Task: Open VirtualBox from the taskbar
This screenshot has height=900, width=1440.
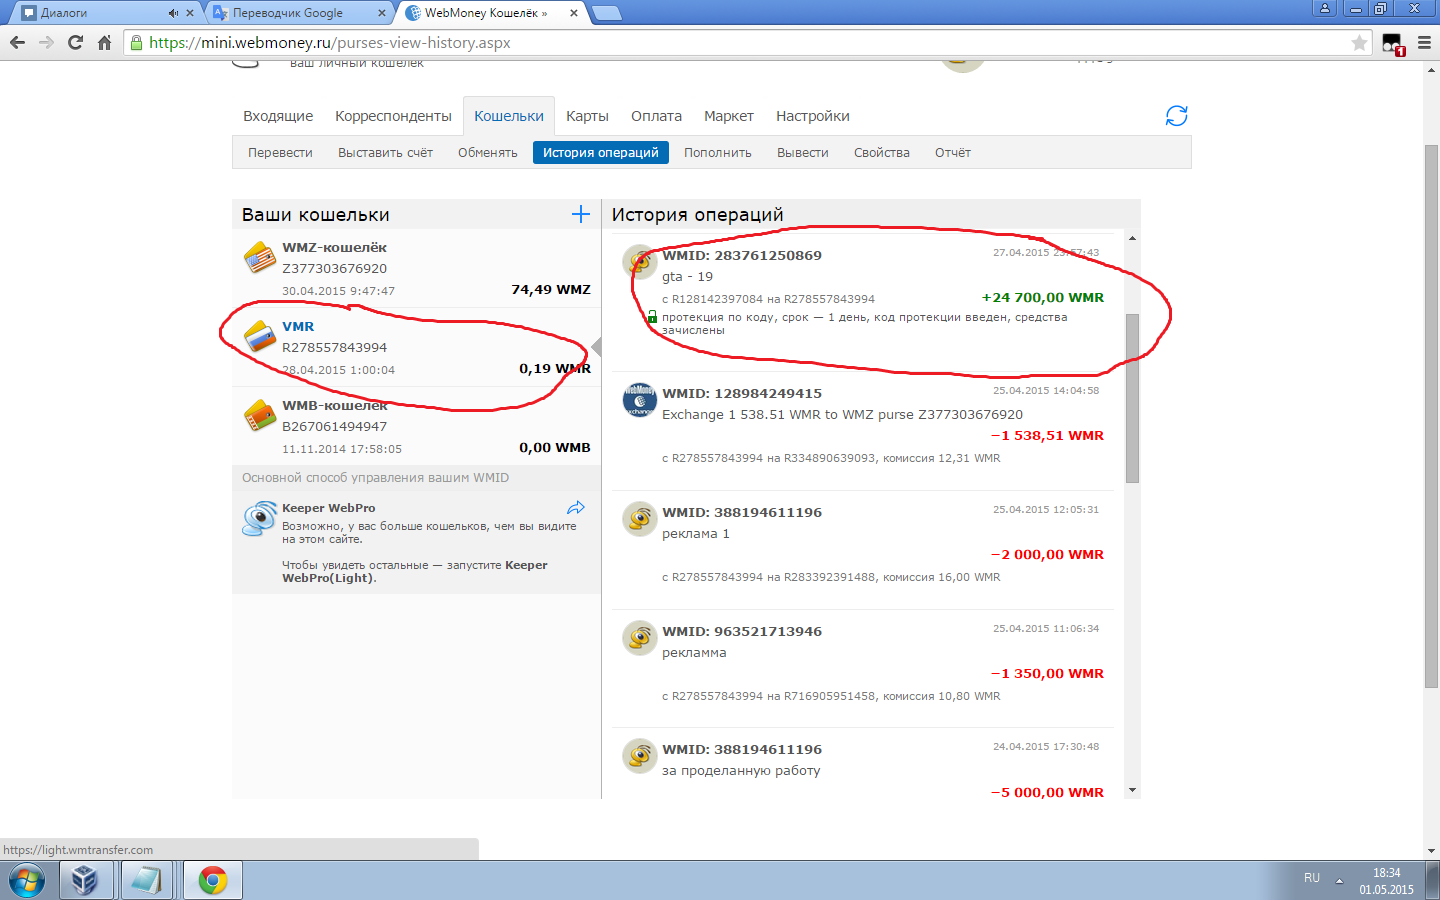Action: [85, 880]
